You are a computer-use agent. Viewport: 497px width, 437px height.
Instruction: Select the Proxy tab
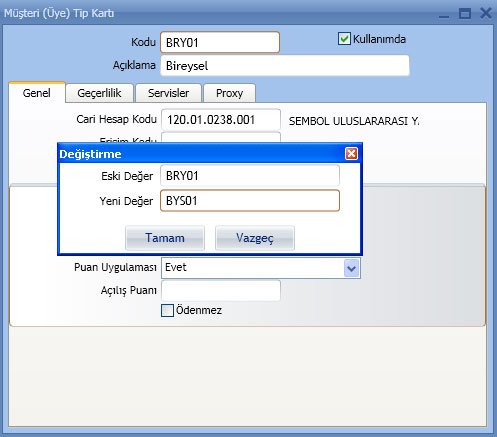pos(229,93)
